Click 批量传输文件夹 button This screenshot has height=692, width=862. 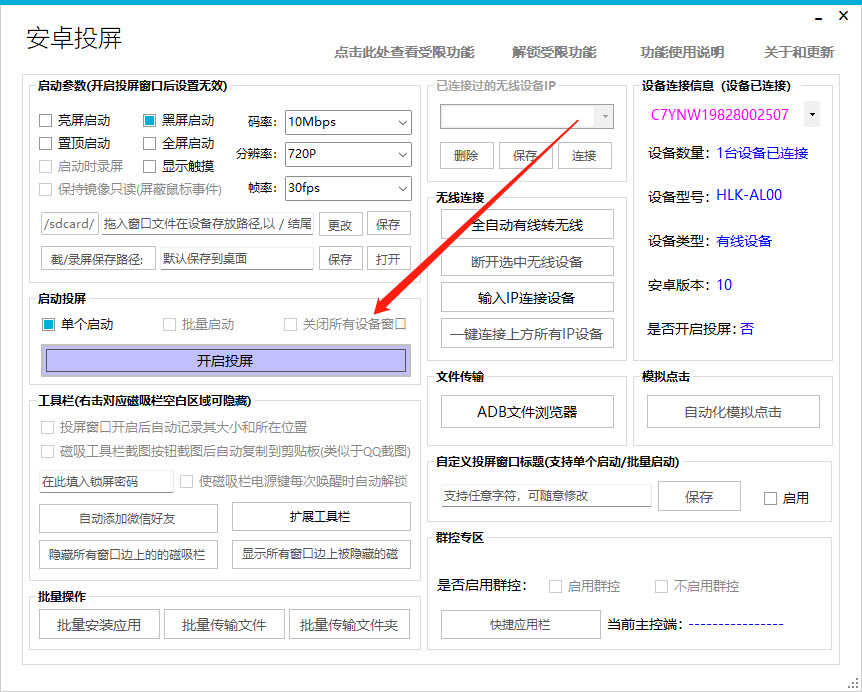[349, 624]
